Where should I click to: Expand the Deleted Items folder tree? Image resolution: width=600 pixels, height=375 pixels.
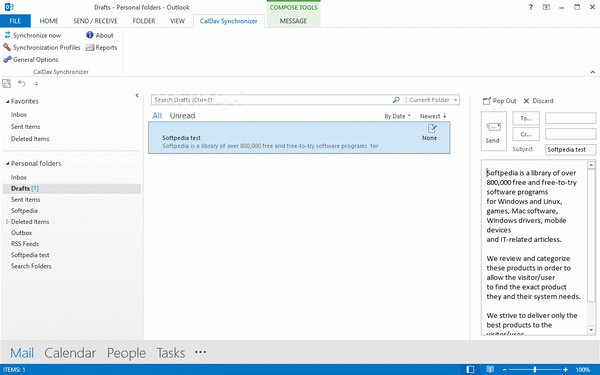tap(7, 222)
